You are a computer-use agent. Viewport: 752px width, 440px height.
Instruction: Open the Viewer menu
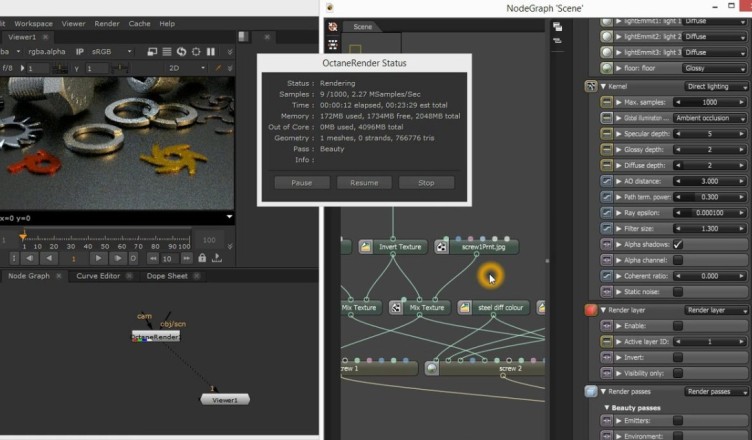click(73, 24)
